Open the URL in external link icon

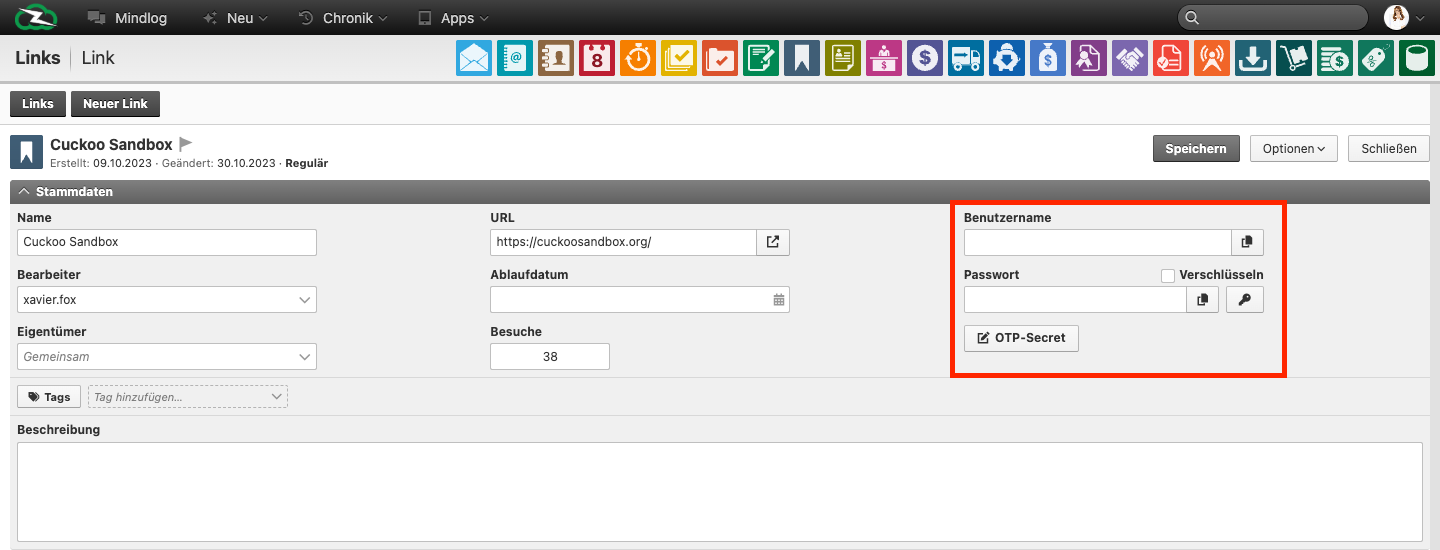[773, 242]
